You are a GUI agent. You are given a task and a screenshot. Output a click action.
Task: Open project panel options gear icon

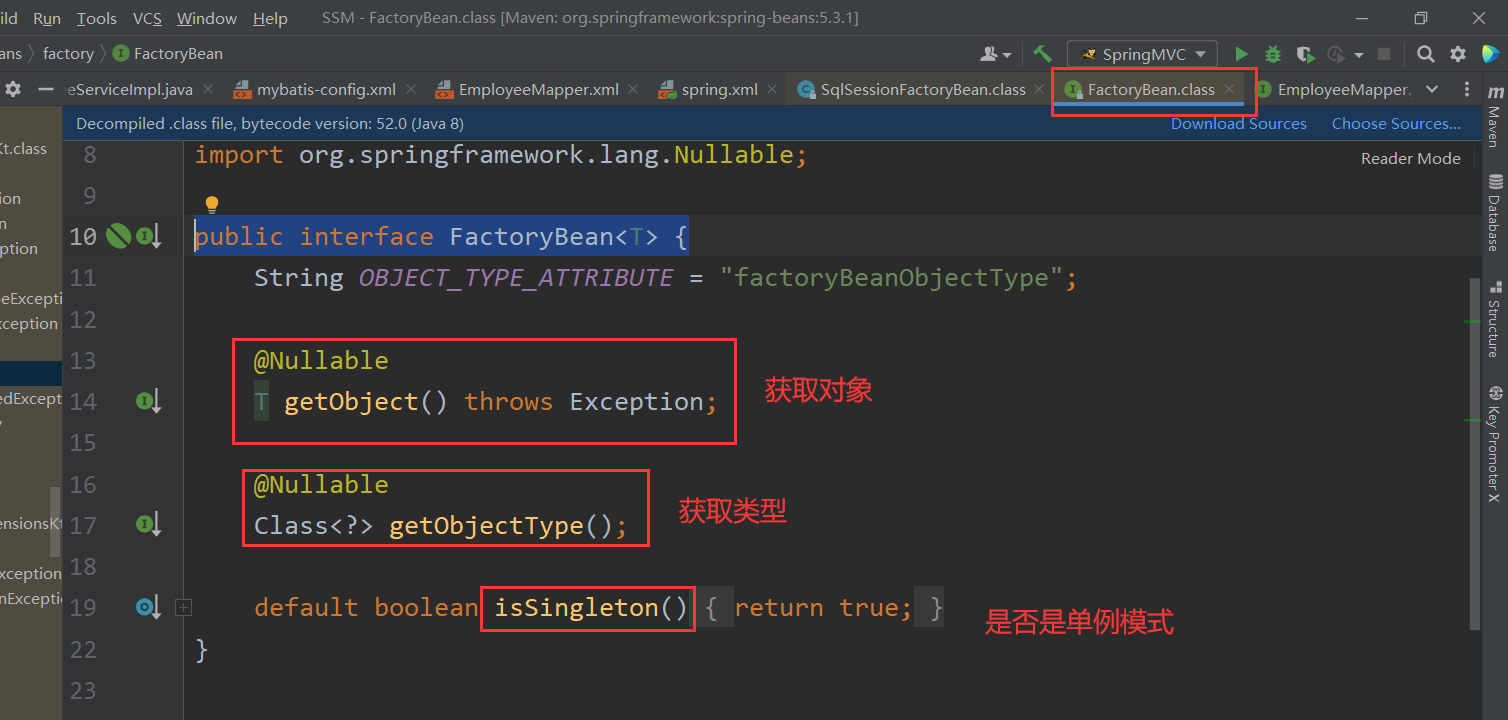[x=13, y=89]
